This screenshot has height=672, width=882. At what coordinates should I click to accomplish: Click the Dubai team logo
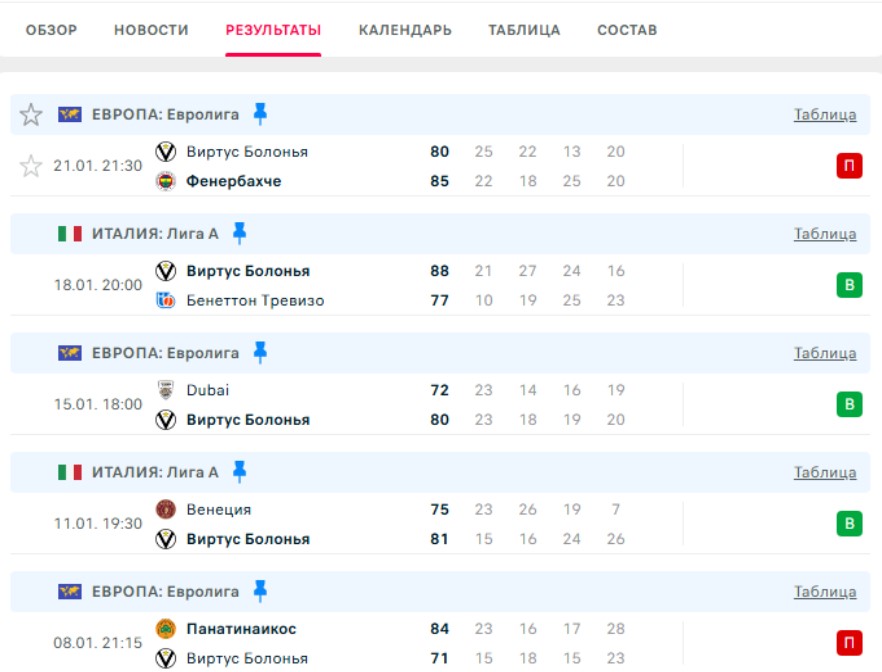(166, 390)
